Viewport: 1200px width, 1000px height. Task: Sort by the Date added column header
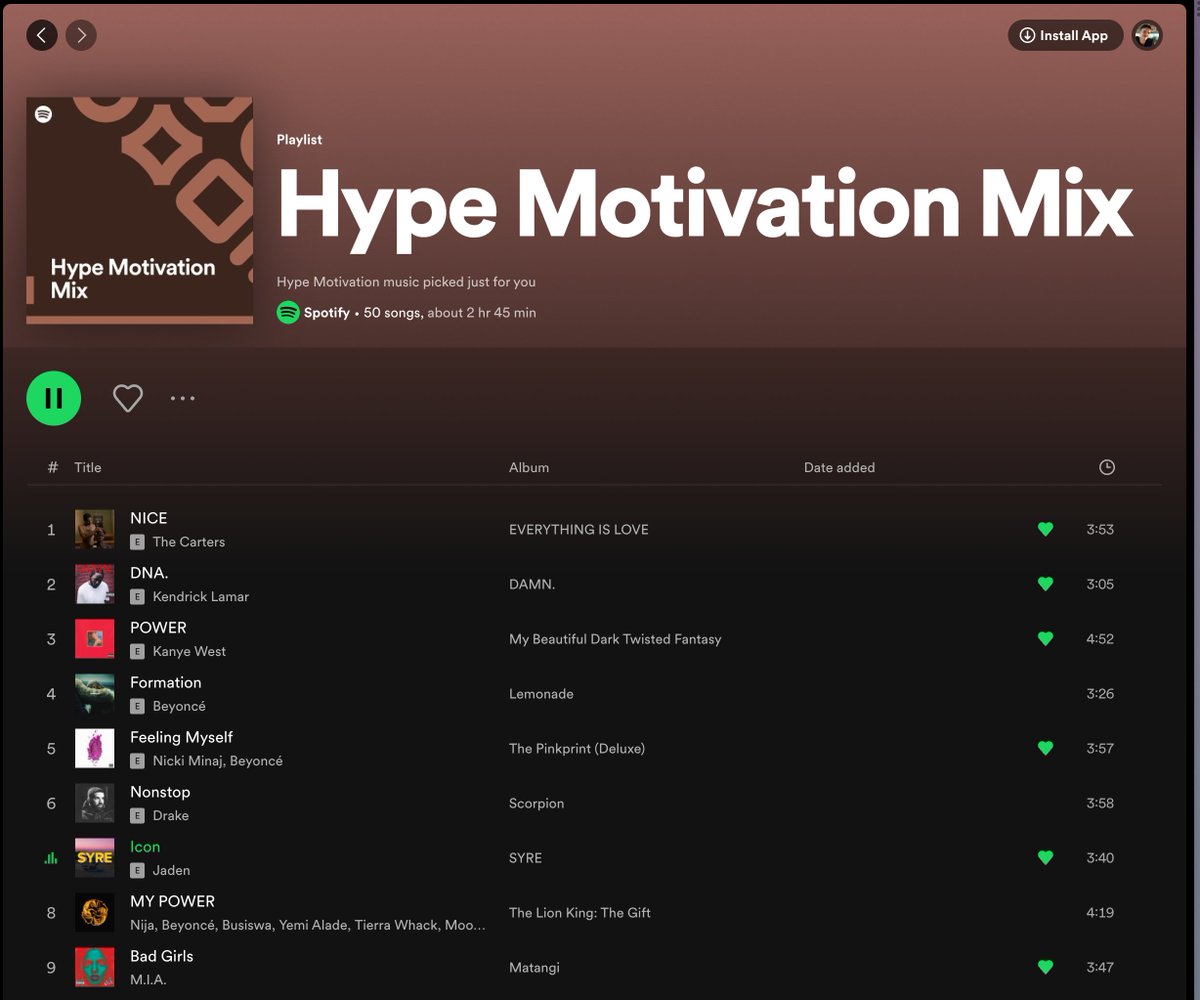[839, 467]
